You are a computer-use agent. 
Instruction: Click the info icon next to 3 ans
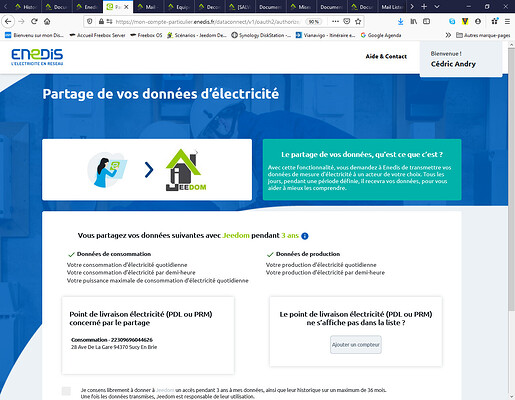click(305, 236)
